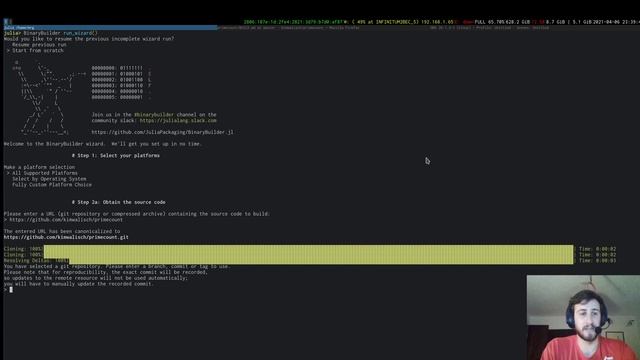The height and width of the screenshot is (360, 640).
Task: Open the JuliaPackaging/BinaryBuilder.jl GitHub link
Action: pos(162,132)
